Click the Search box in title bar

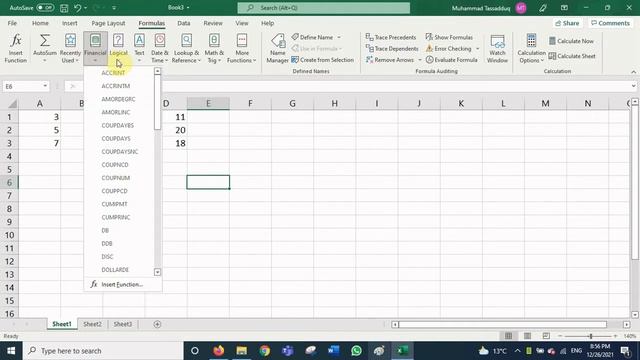pyautogui.click(x=324, y=8)
